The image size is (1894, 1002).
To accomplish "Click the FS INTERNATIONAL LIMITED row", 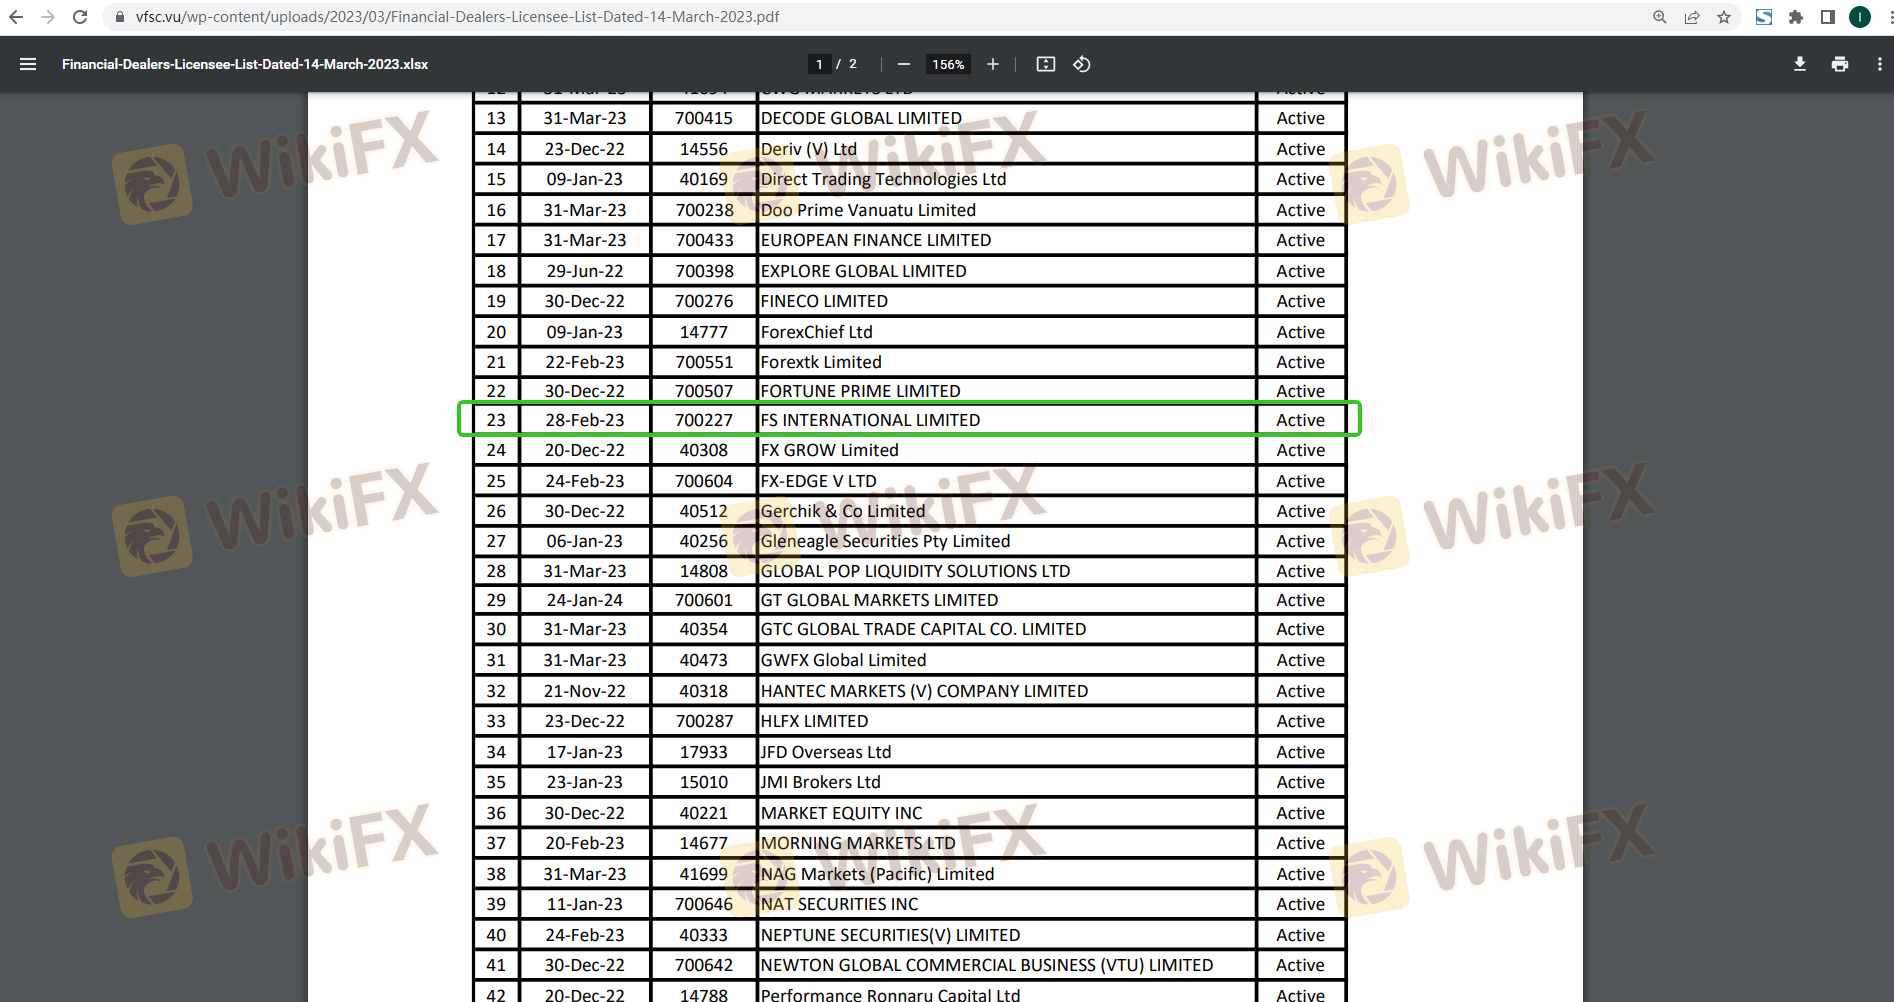I will point(870,420).
